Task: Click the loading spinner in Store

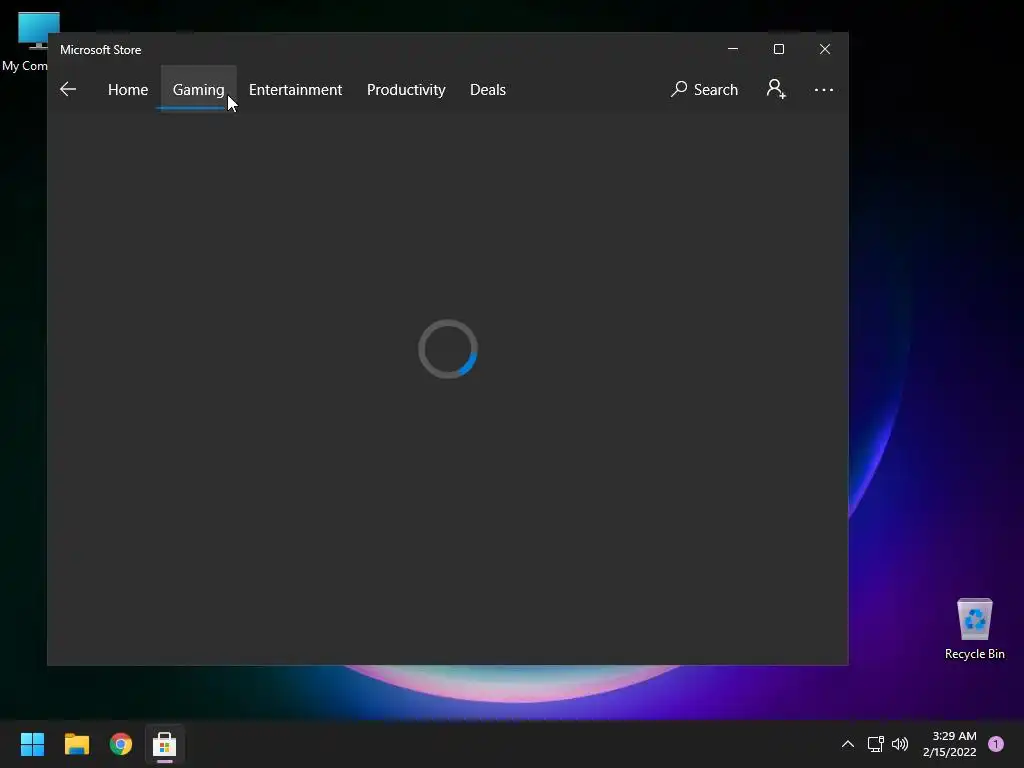Action: click(448, 349)
